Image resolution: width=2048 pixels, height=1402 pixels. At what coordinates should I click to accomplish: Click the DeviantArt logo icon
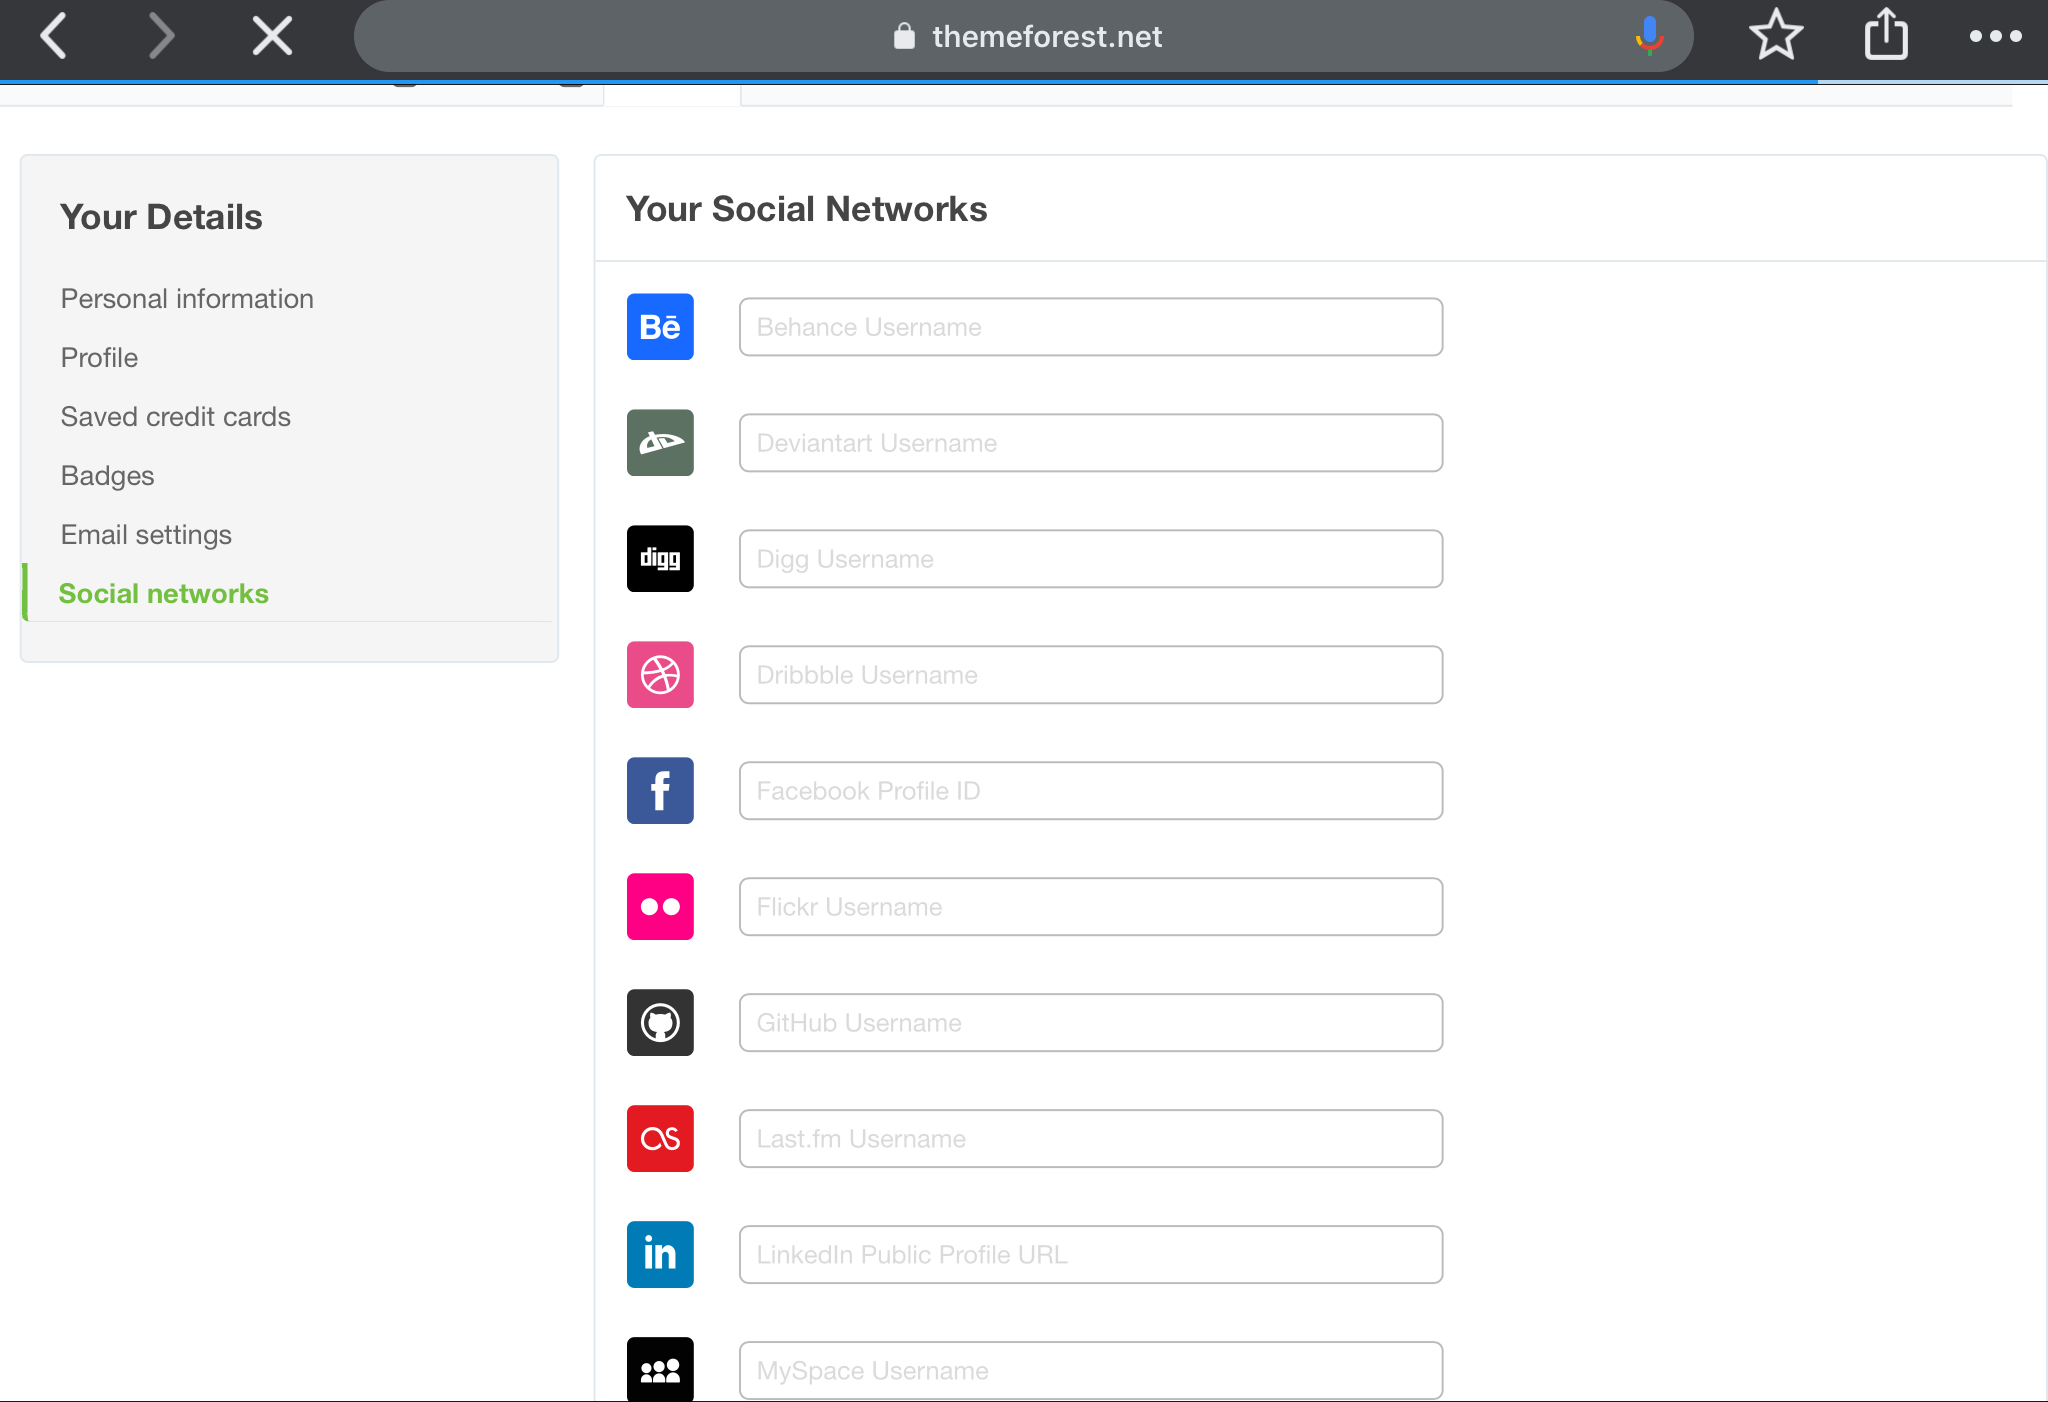[660, 443]
